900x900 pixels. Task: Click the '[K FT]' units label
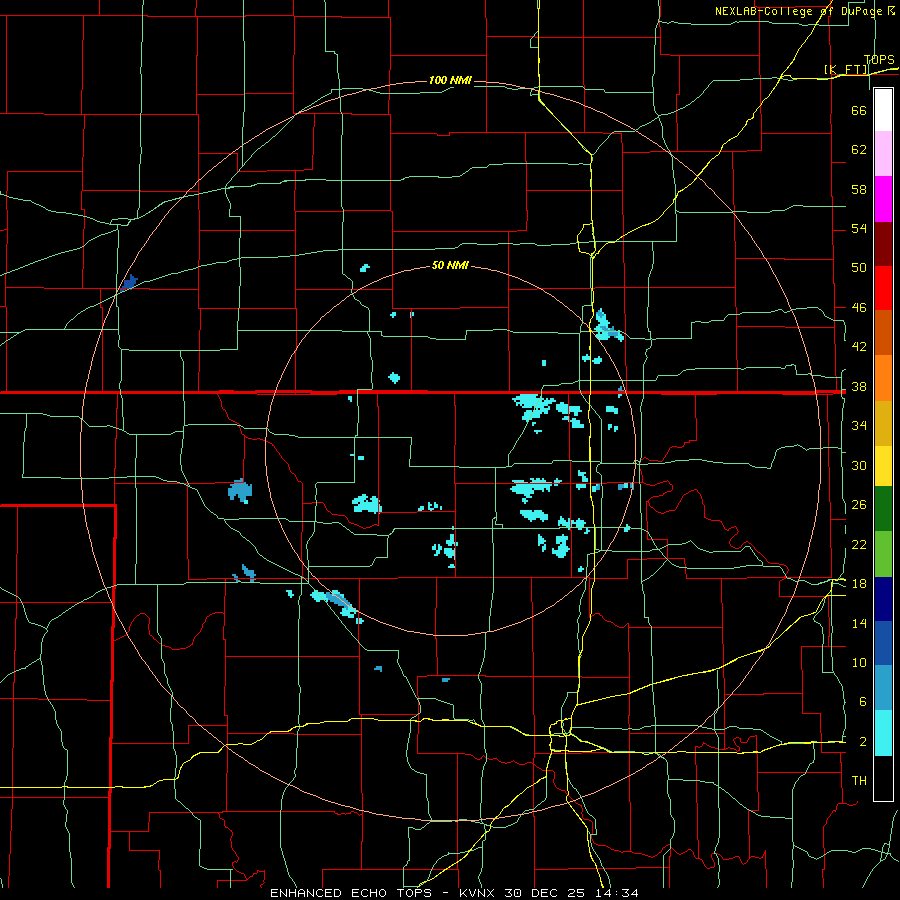(x=845, y=70)
